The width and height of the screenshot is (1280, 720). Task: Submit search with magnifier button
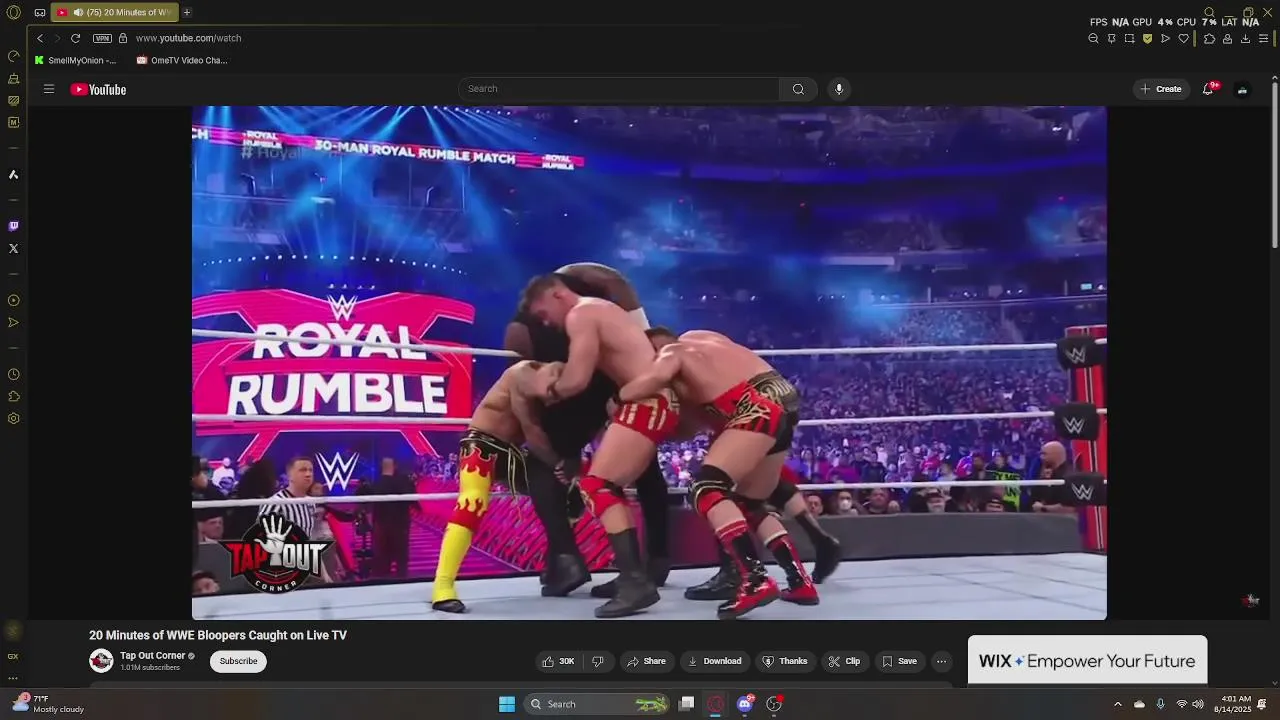798,89
